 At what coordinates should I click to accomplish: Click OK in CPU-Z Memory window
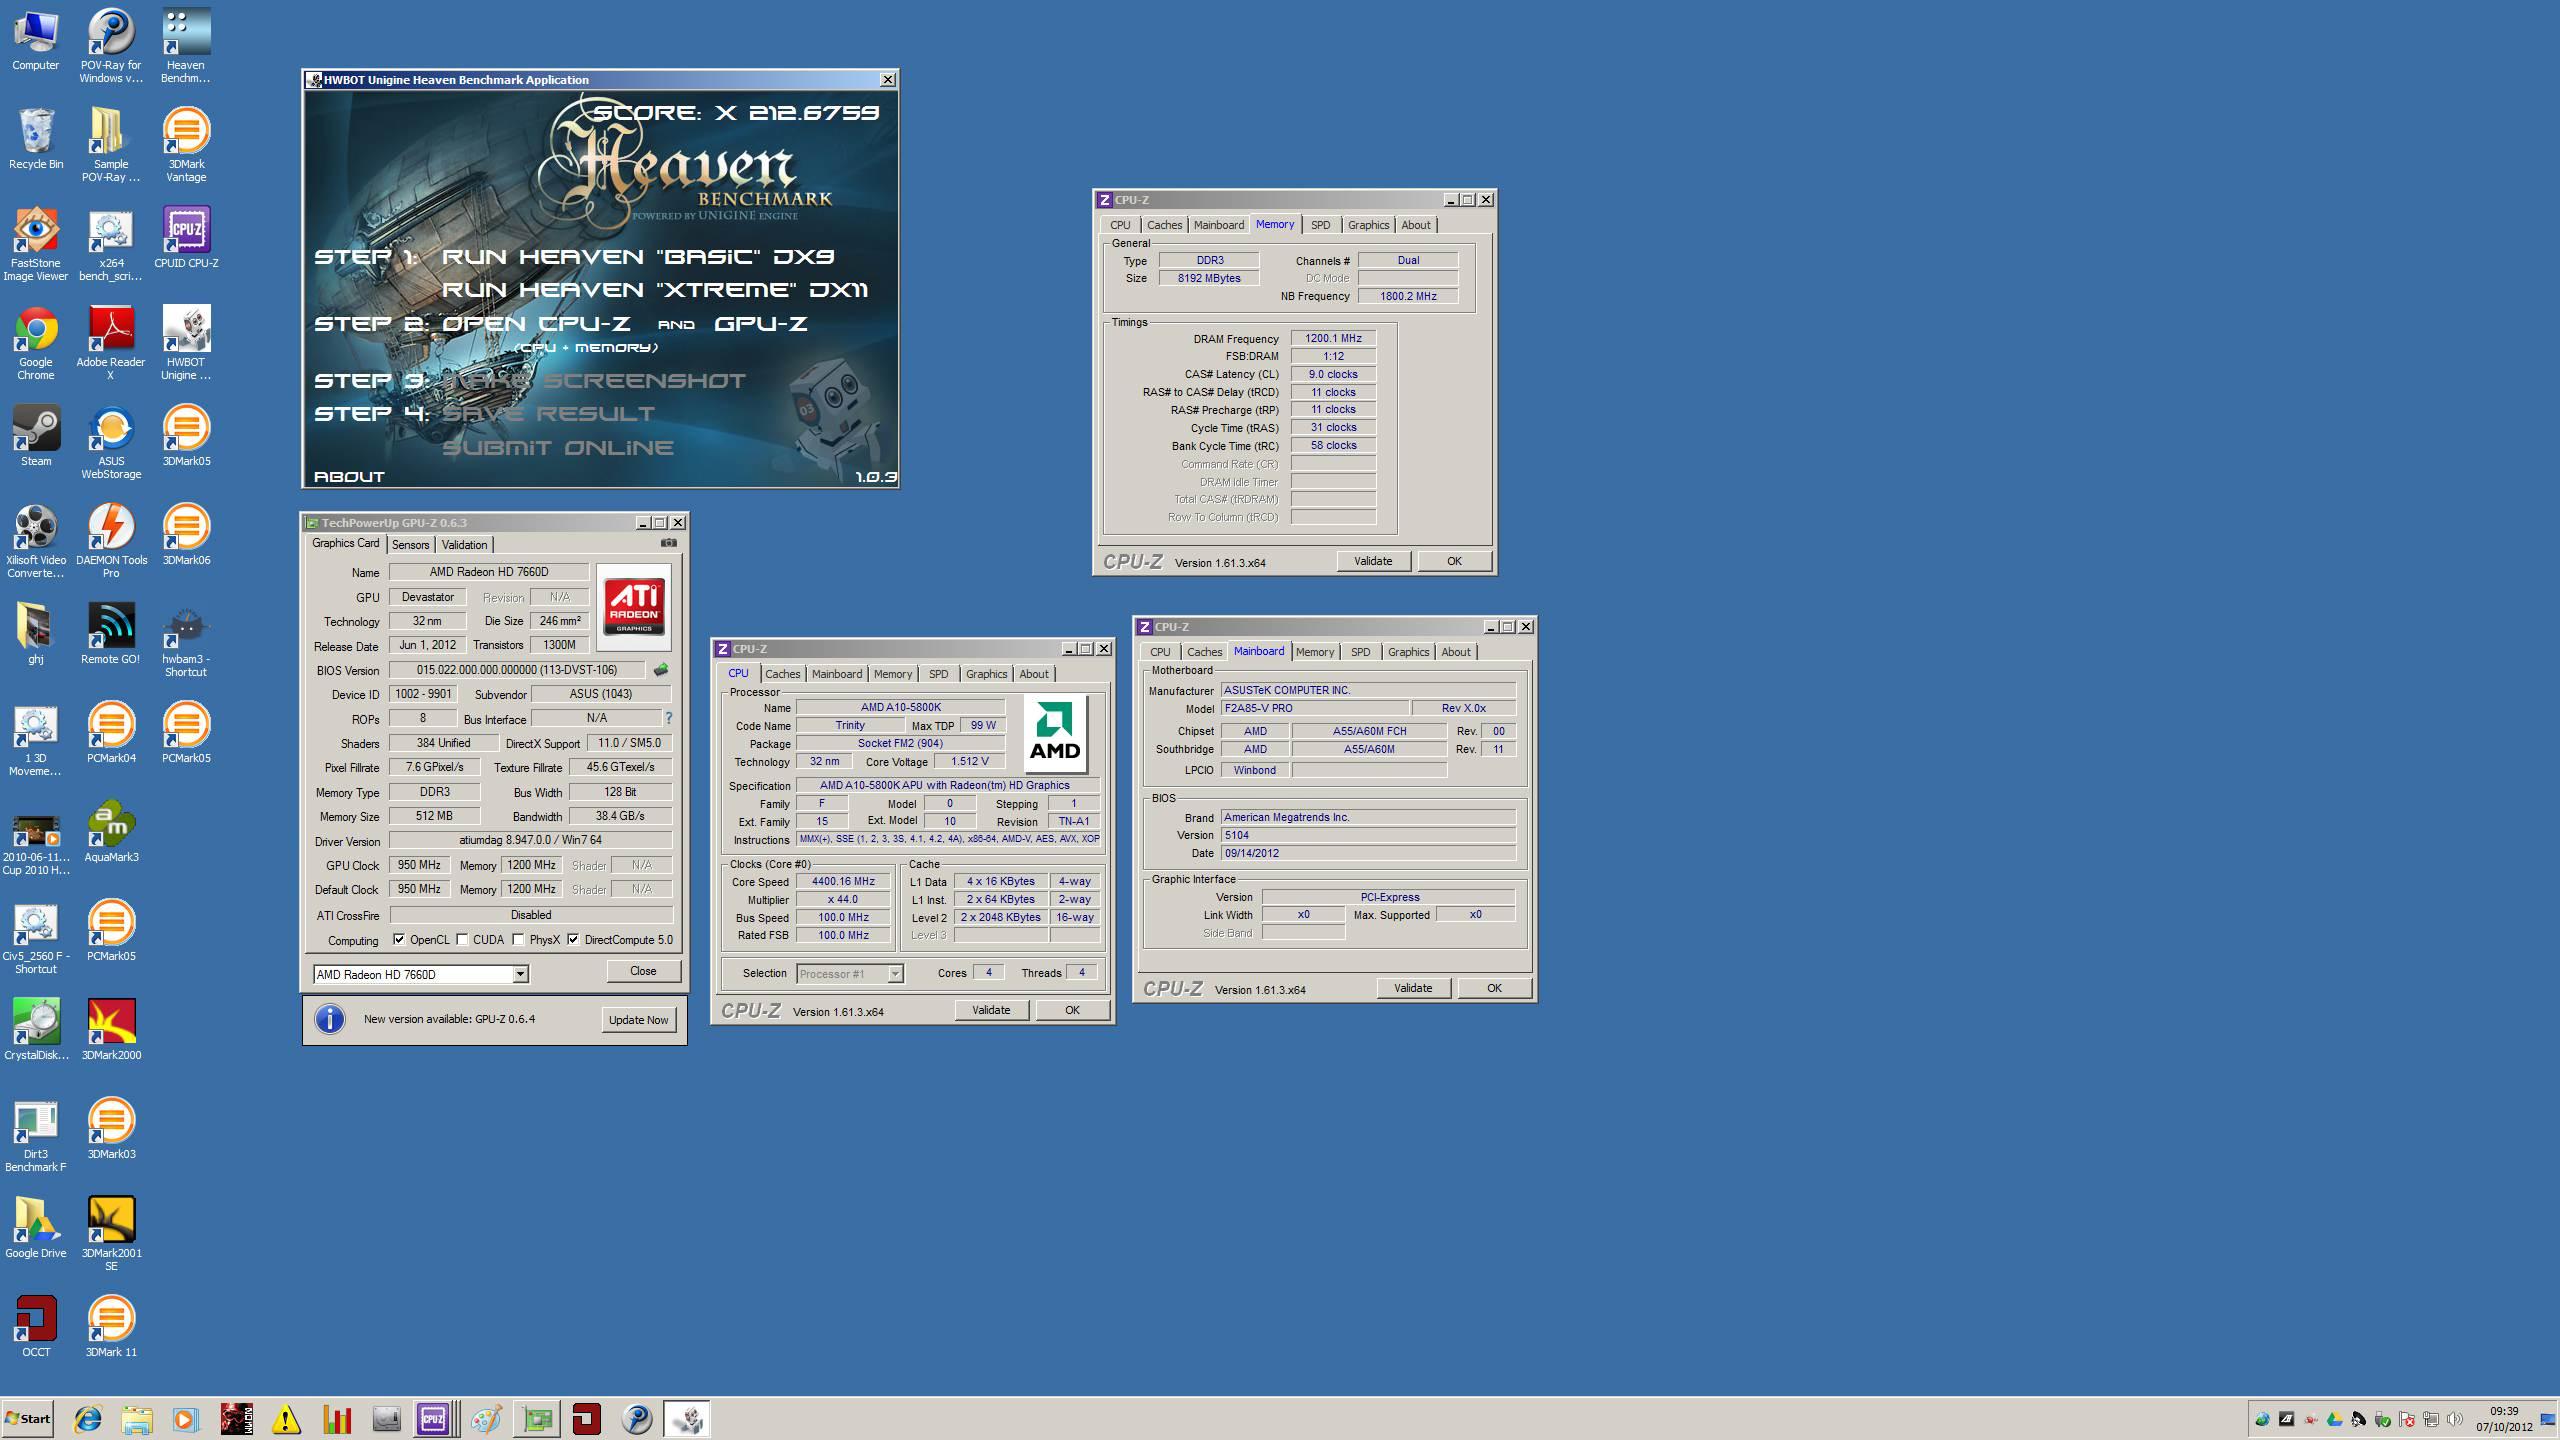click(1454, 561)
